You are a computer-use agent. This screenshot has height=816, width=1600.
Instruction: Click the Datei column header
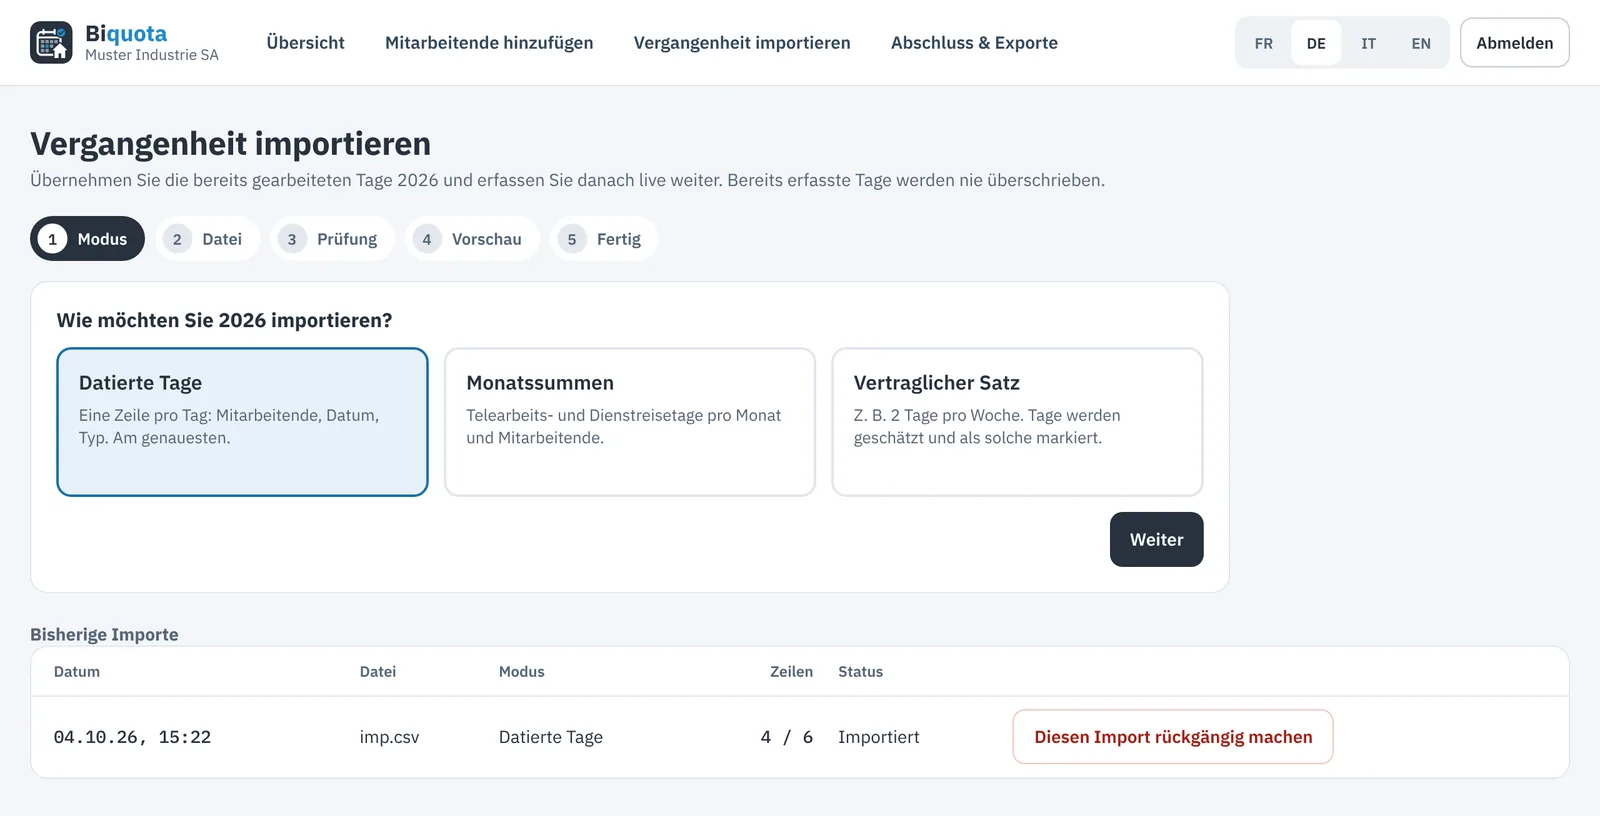378,672
